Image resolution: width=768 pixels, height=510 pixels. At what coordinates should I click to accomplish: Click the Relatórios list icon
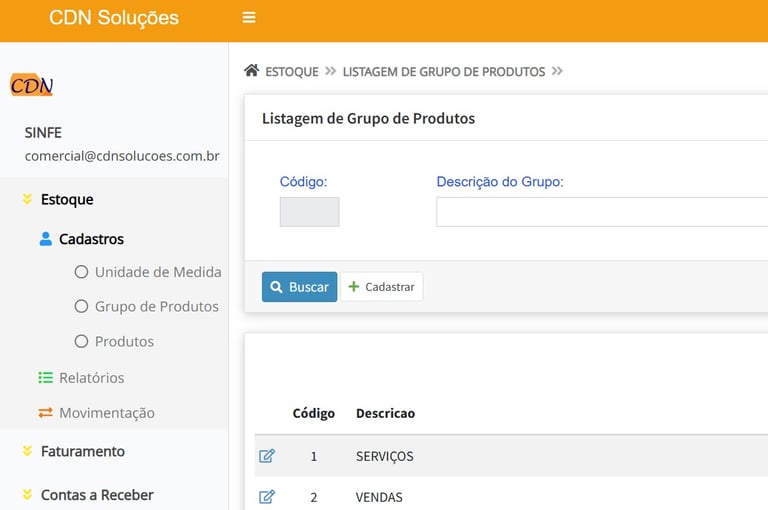tap(45, 377)
